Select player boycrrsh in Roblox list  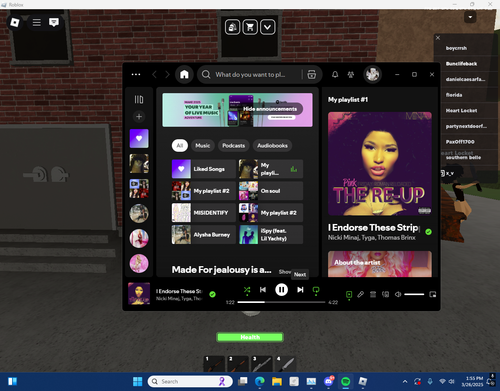coord(456,48)
